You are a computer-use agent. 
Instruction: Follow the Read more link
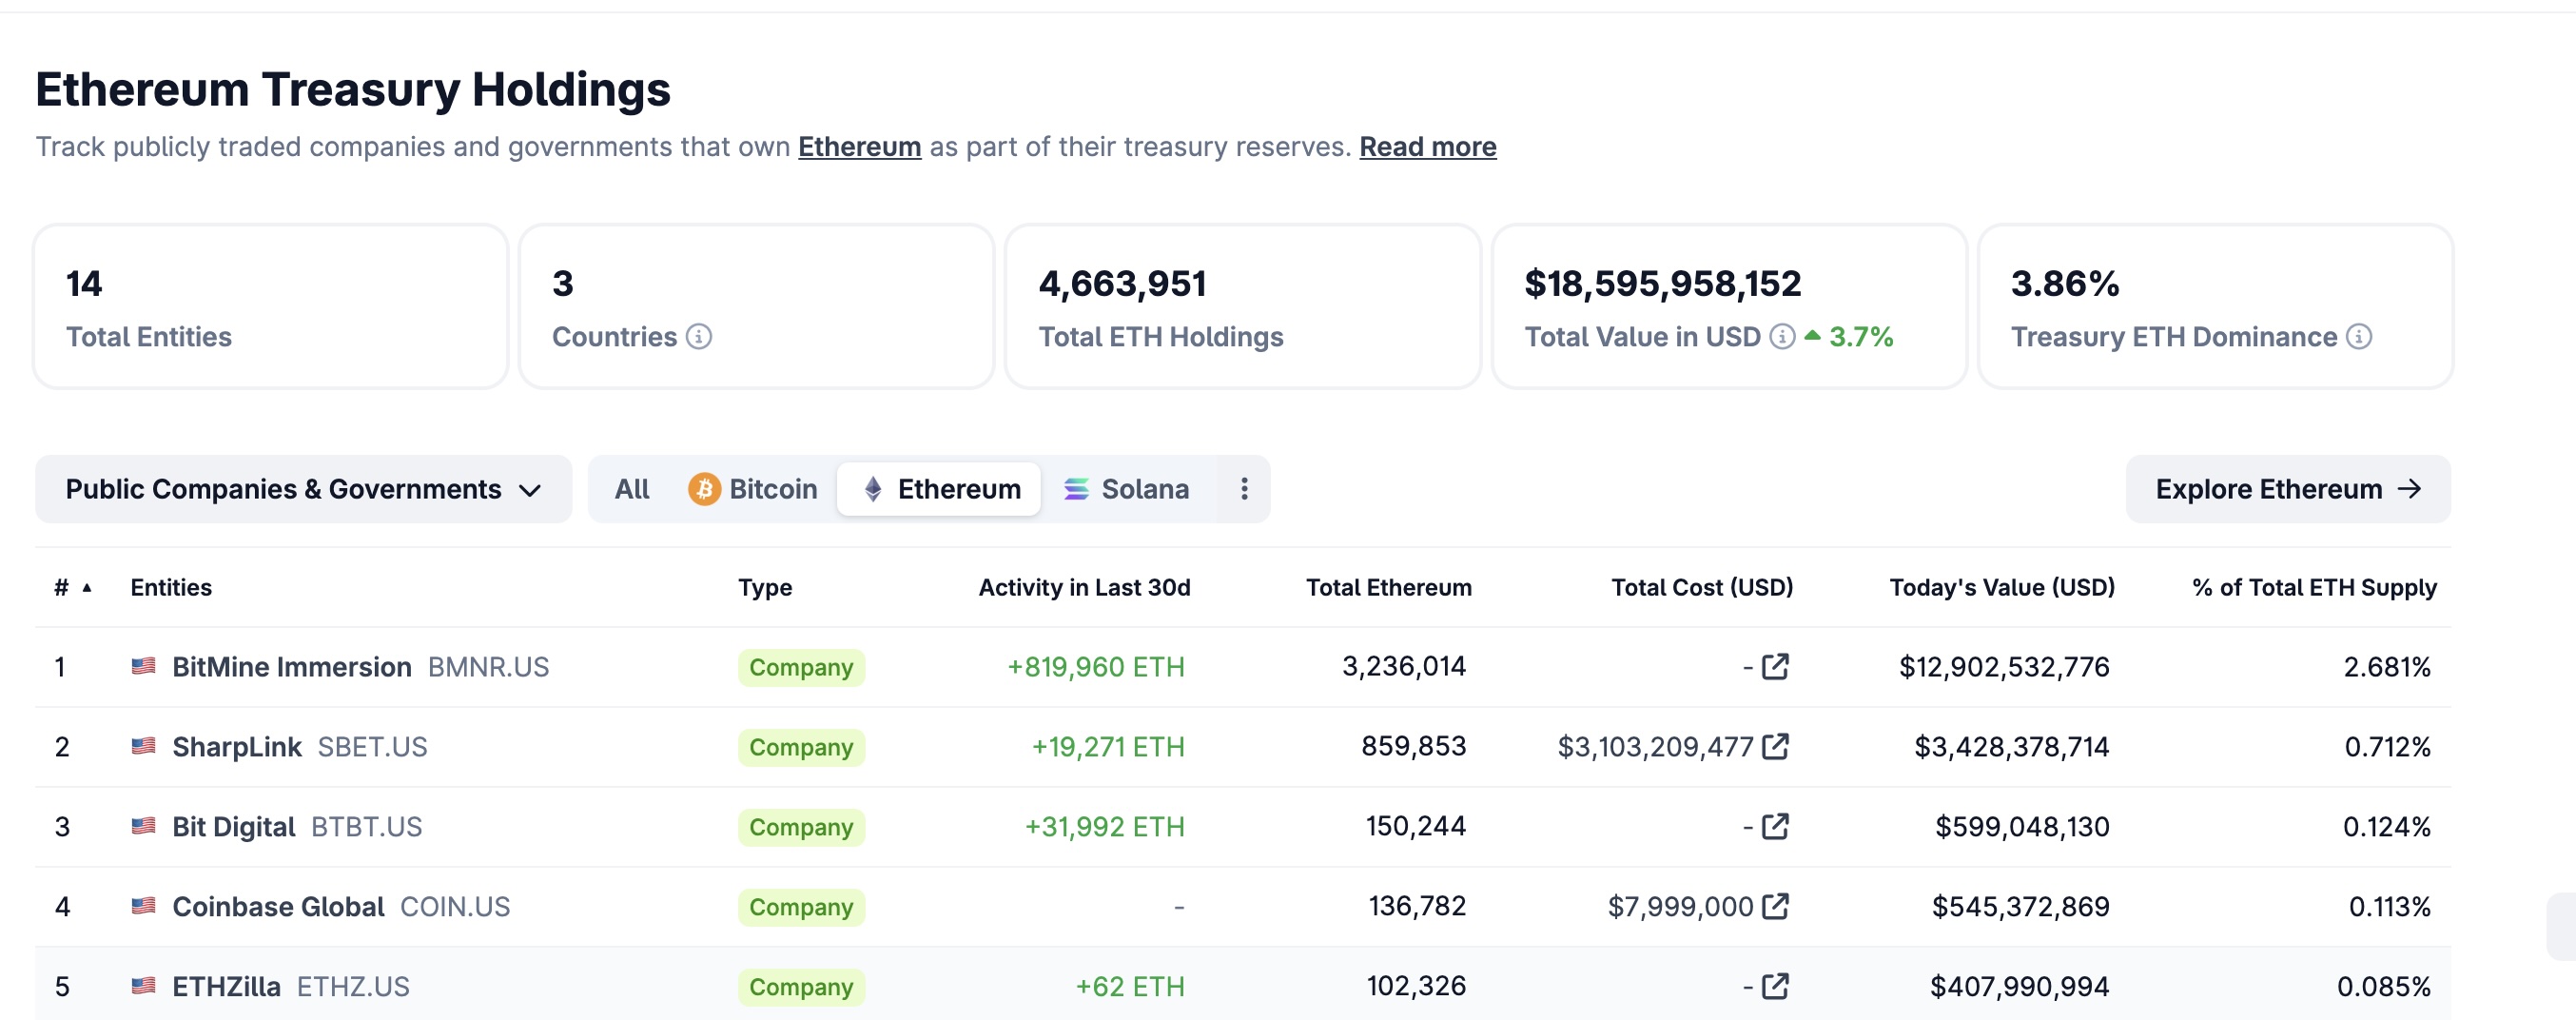(1427, 147)
